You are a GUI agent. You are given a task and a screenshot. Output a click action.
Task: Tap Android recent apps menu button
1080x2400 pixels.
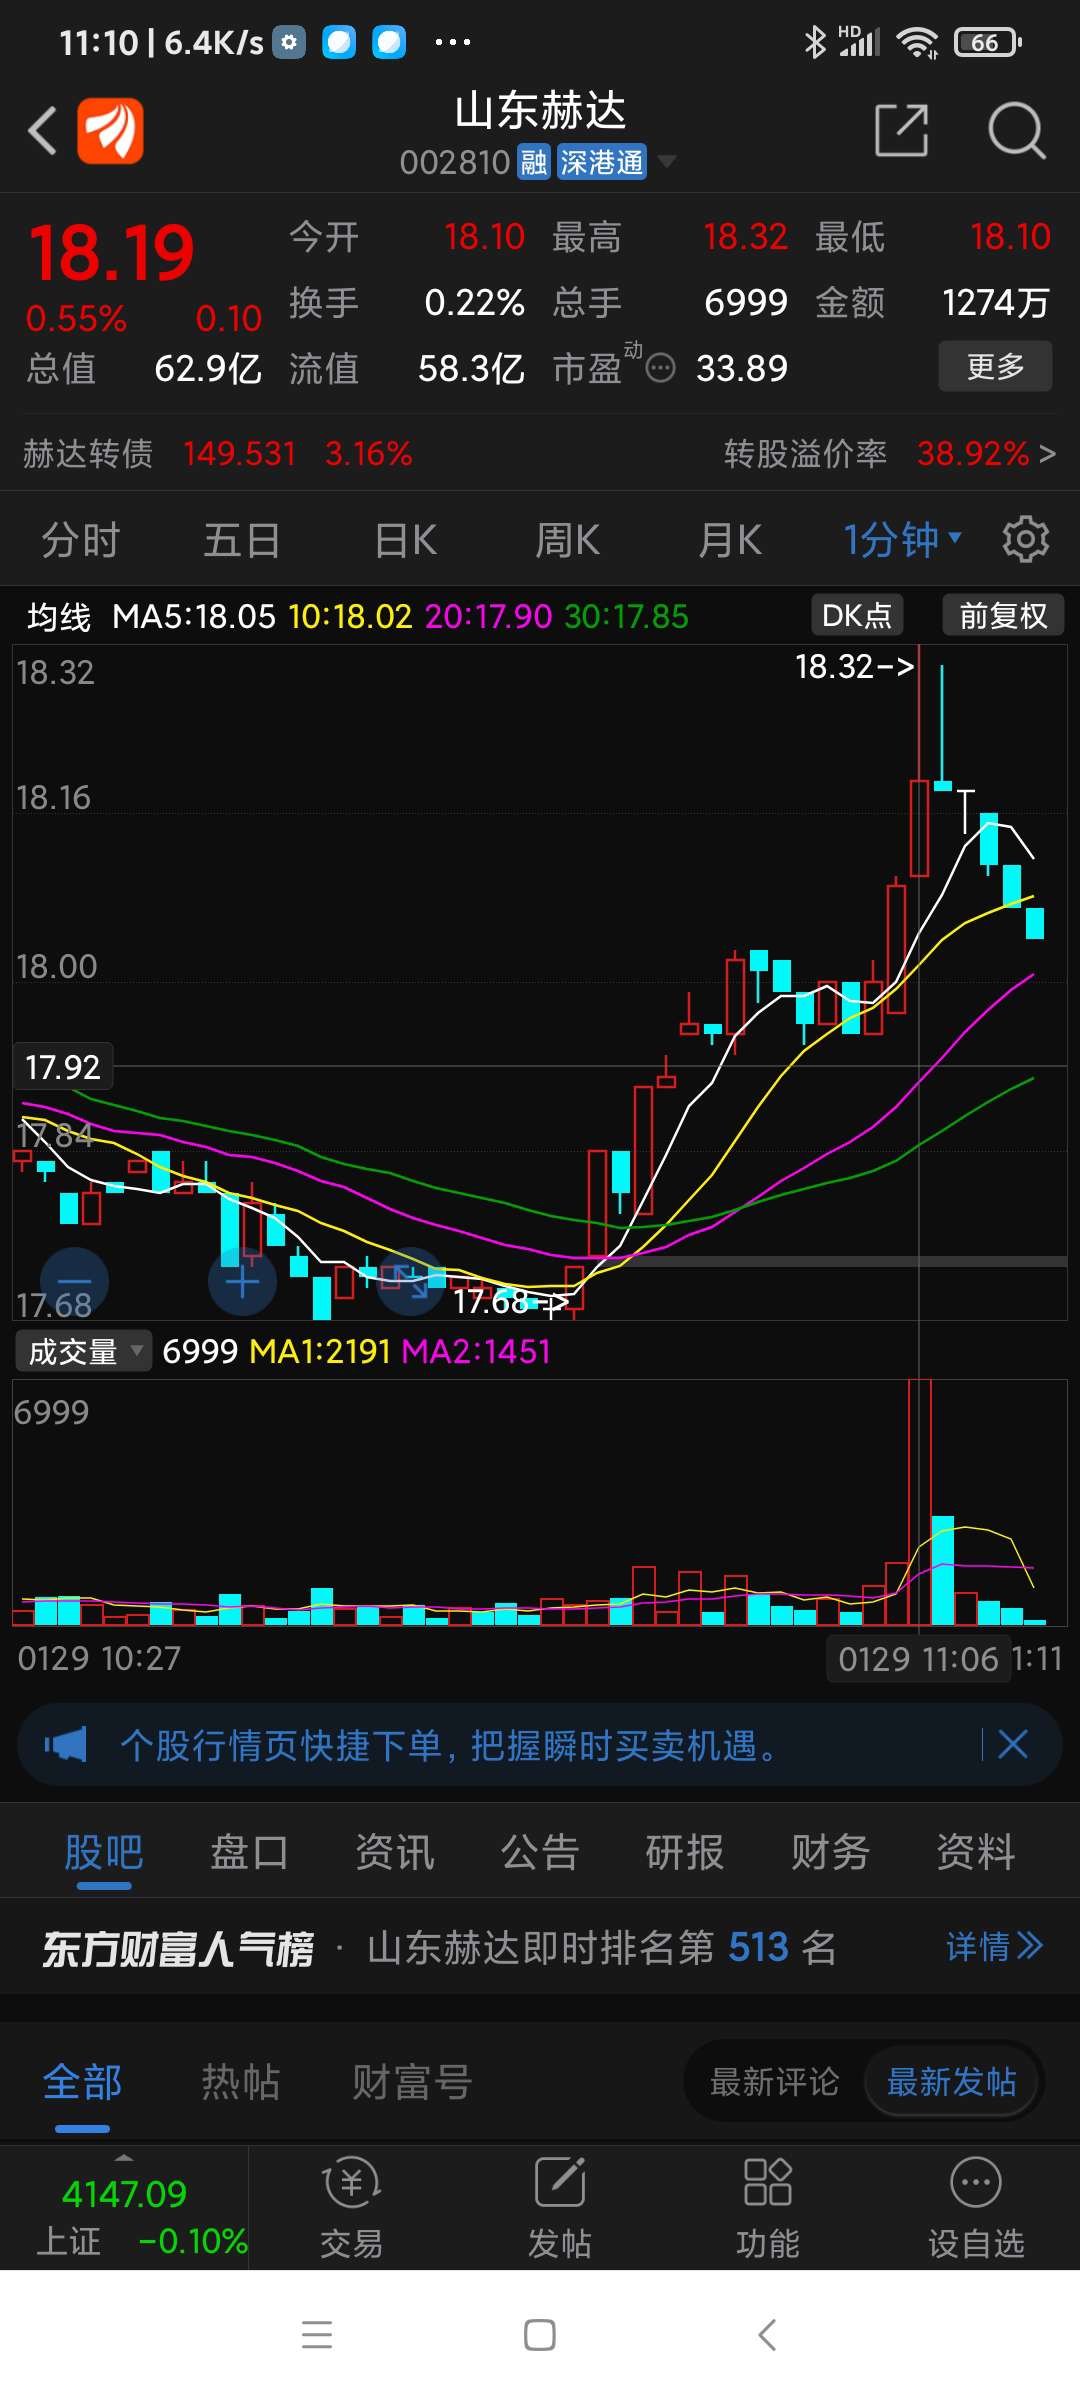click(x=317, y=2334)
